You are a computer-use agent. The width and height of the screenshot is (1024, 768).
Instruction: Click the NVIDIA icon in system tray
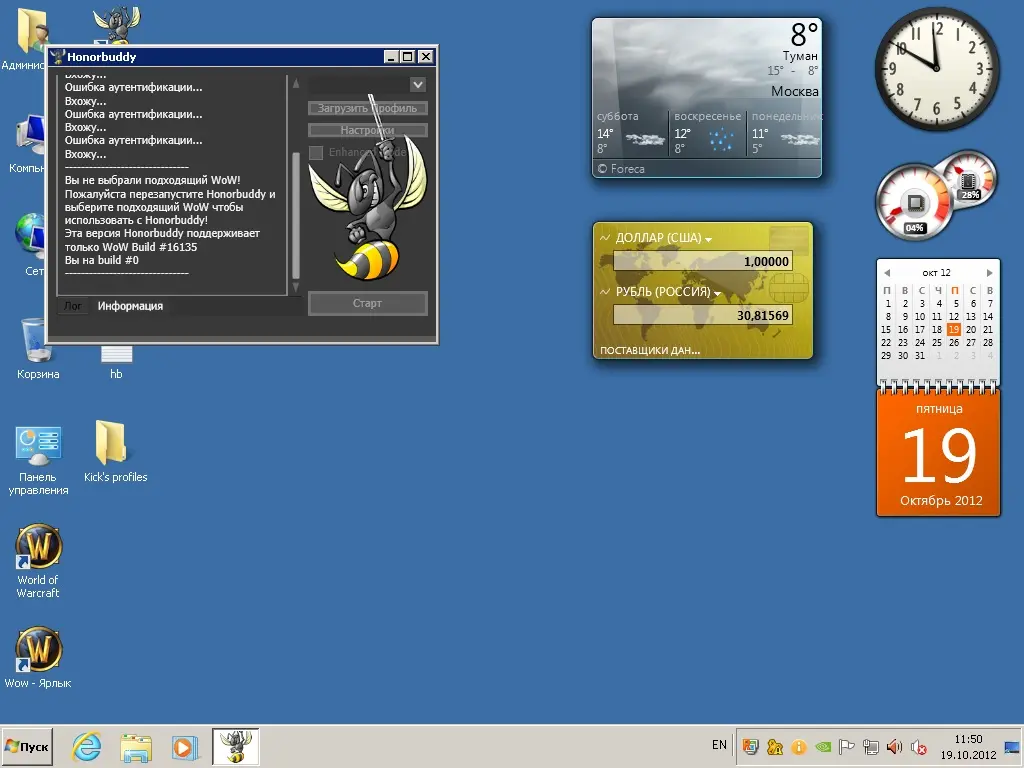pos(823,746)
